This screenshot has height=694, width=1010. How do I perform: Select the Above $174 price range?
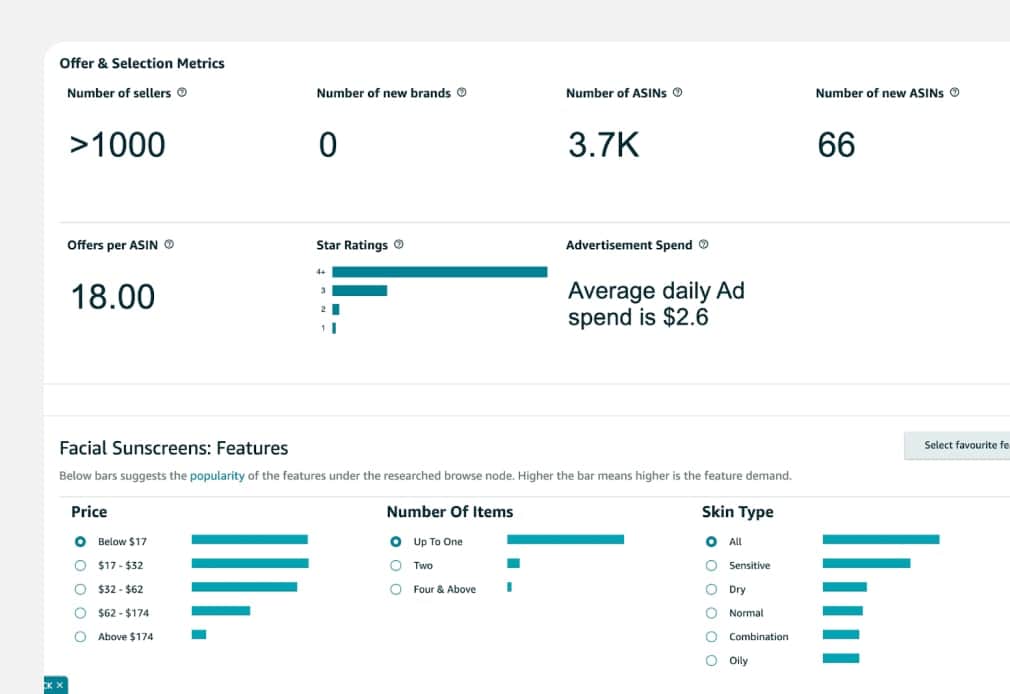pos(81,636)
